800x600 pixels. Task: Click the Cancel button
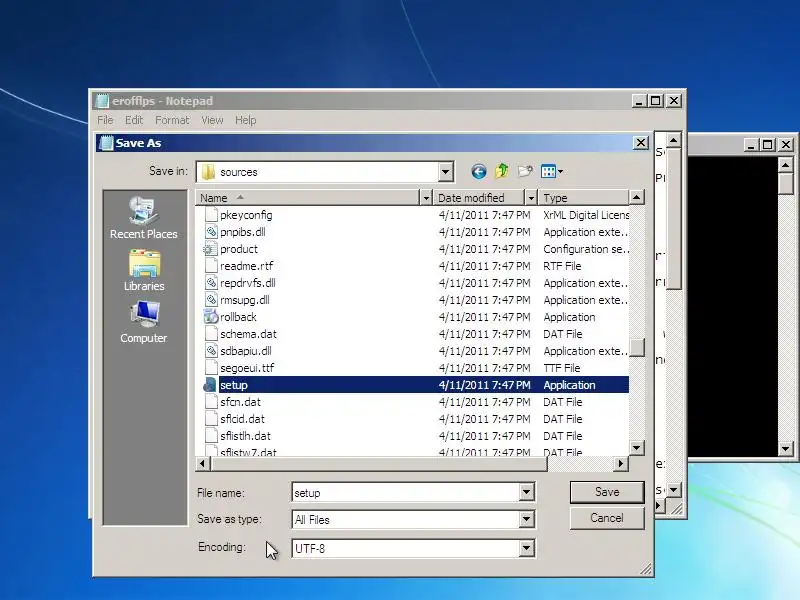coord(607,518)
